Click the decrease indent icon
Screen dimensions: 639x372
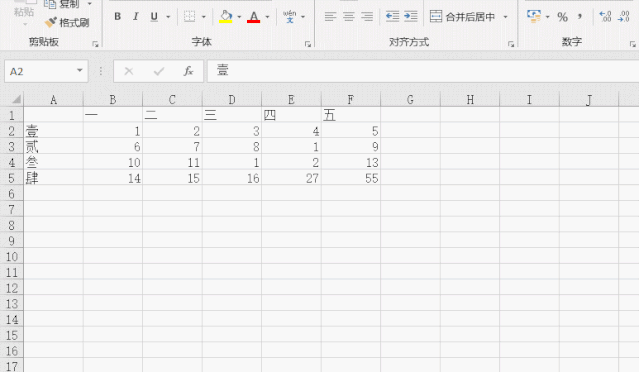point(392,17)
